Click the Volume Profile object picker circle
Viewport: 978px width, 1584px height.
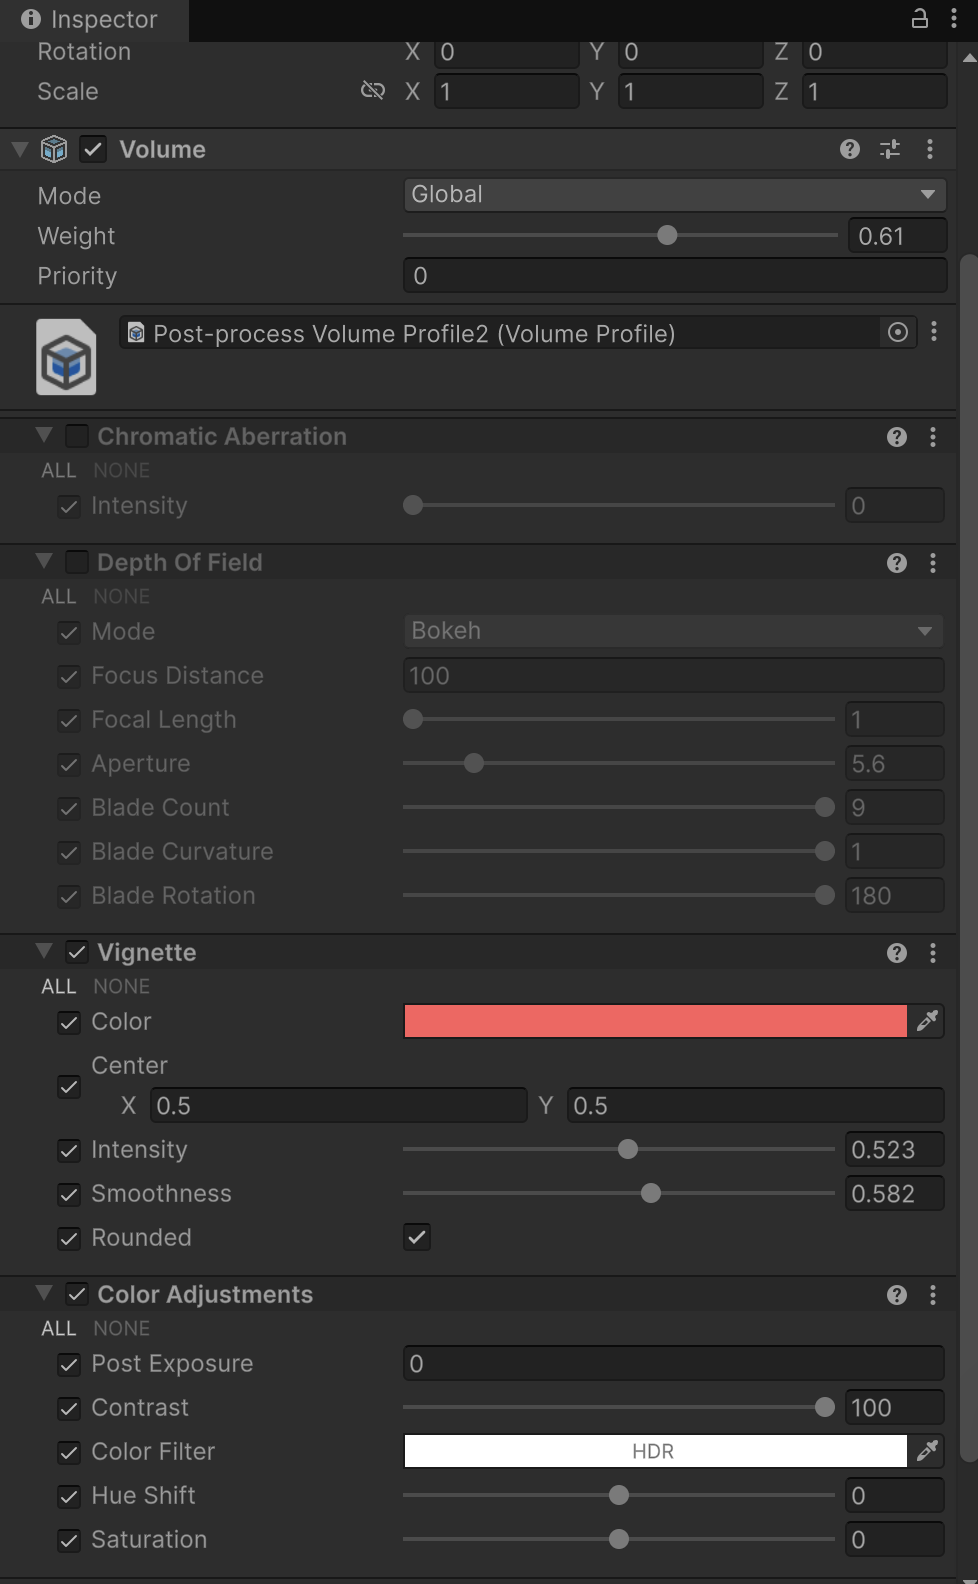pos(898,332)
